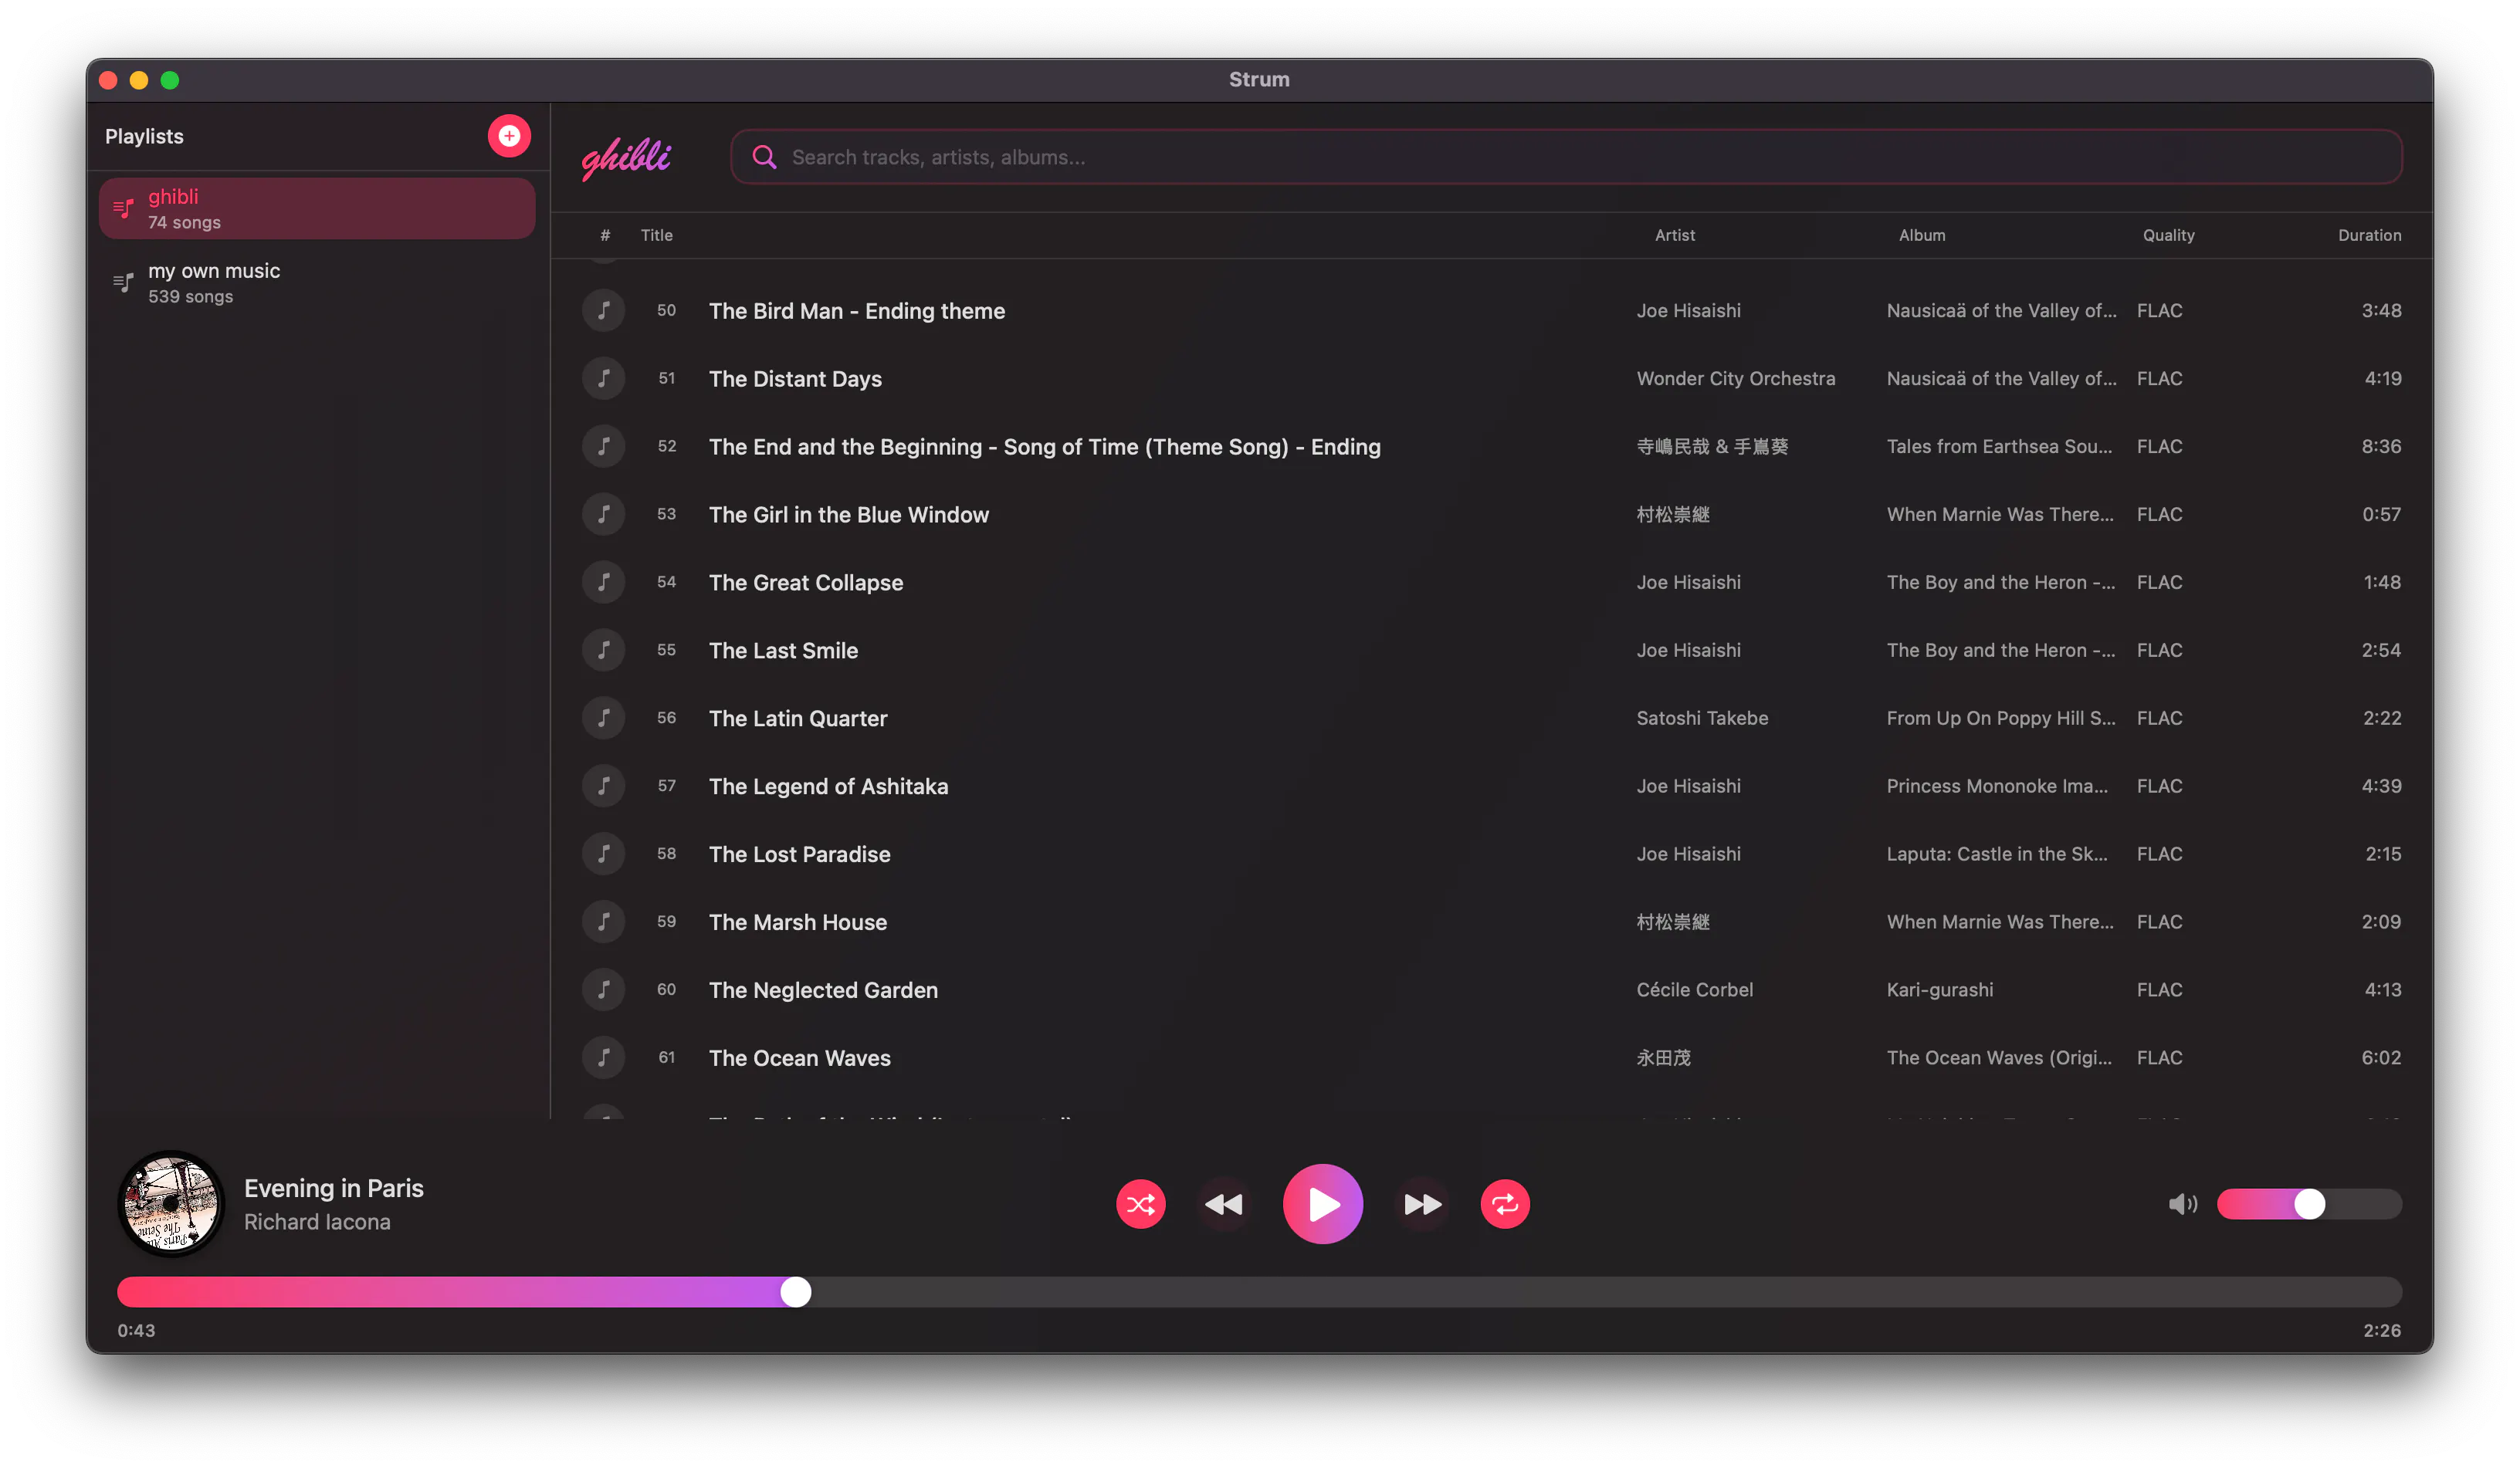Select track The Latin Quarter
Screen dimensions: 2520x1468
797,718
